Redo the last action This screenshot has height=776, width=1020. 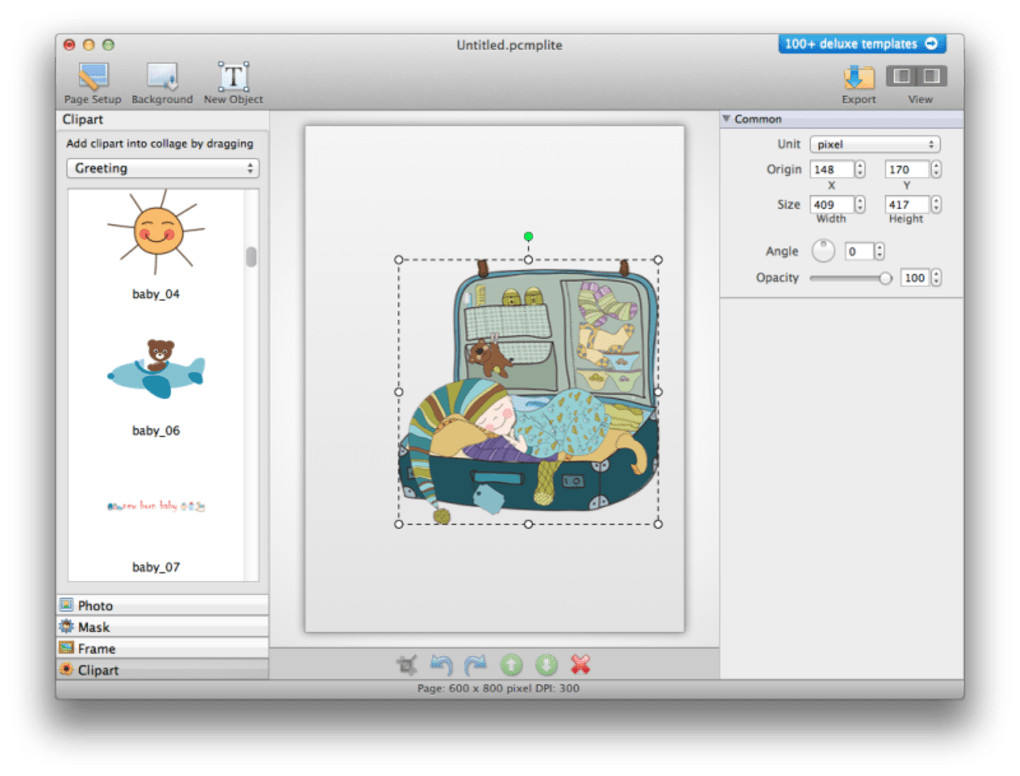[x=475, y=665]
